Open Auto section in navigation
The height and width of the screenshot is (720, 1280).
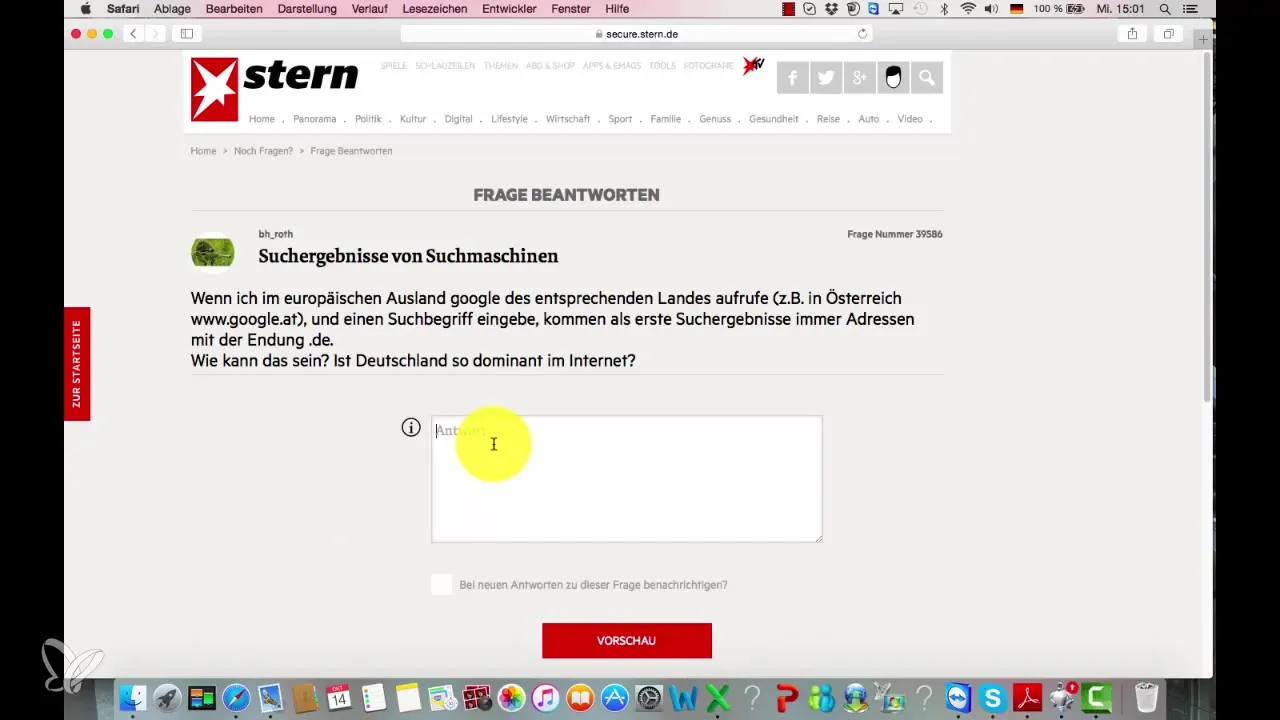868,119
